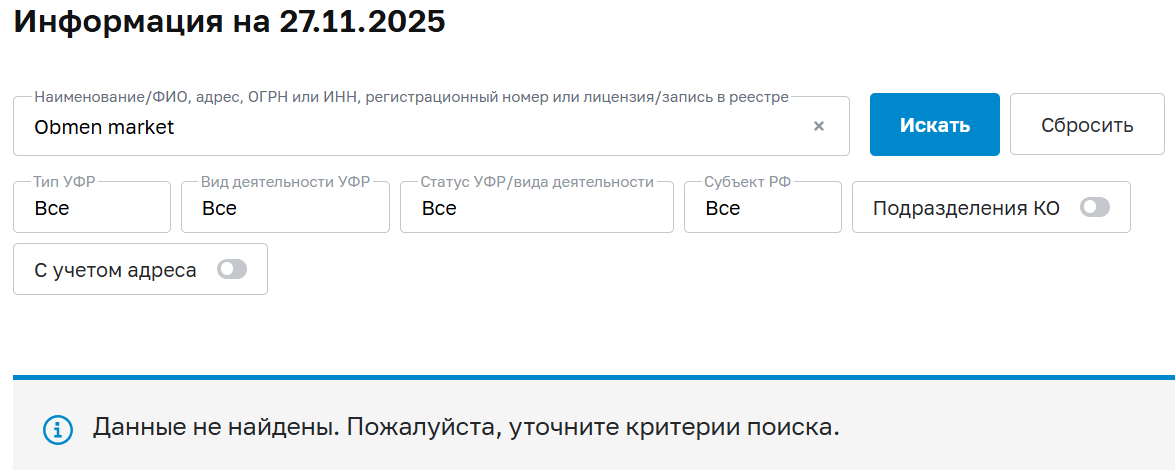Screen dimensions: 1175x473
Task: Enable the Подразделения КО switch
Action: [1095, 207]
